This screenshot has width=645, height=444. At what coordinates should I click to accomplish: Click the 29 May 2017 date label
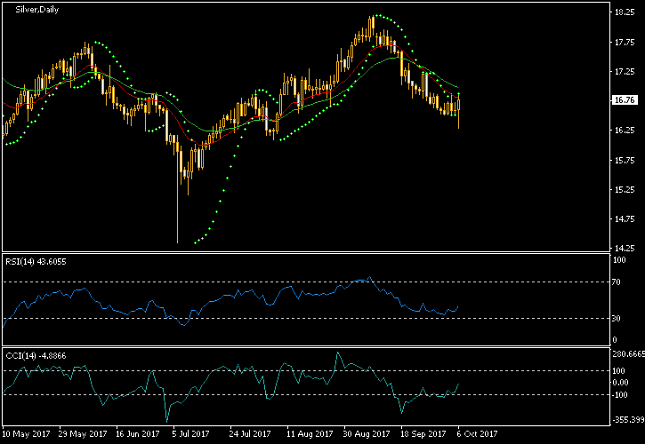click(83, 434)
